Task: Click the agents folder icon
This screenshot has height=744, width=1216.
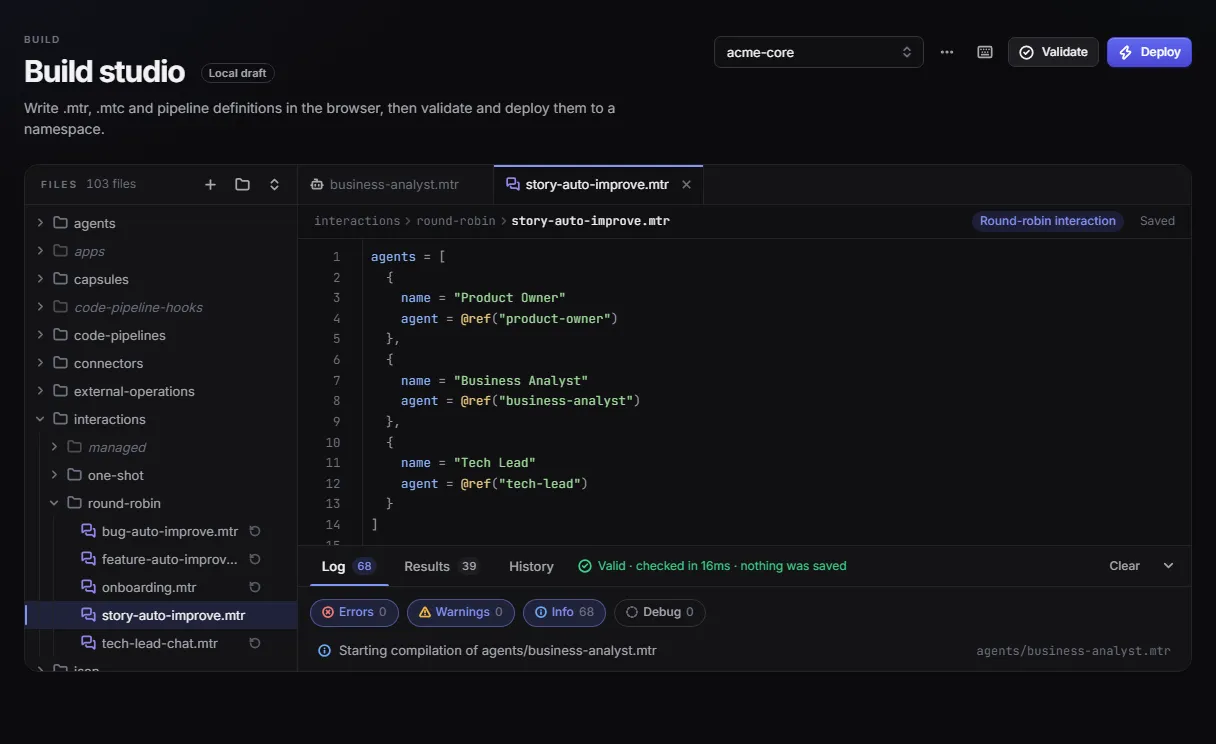Action: (60, 223)
